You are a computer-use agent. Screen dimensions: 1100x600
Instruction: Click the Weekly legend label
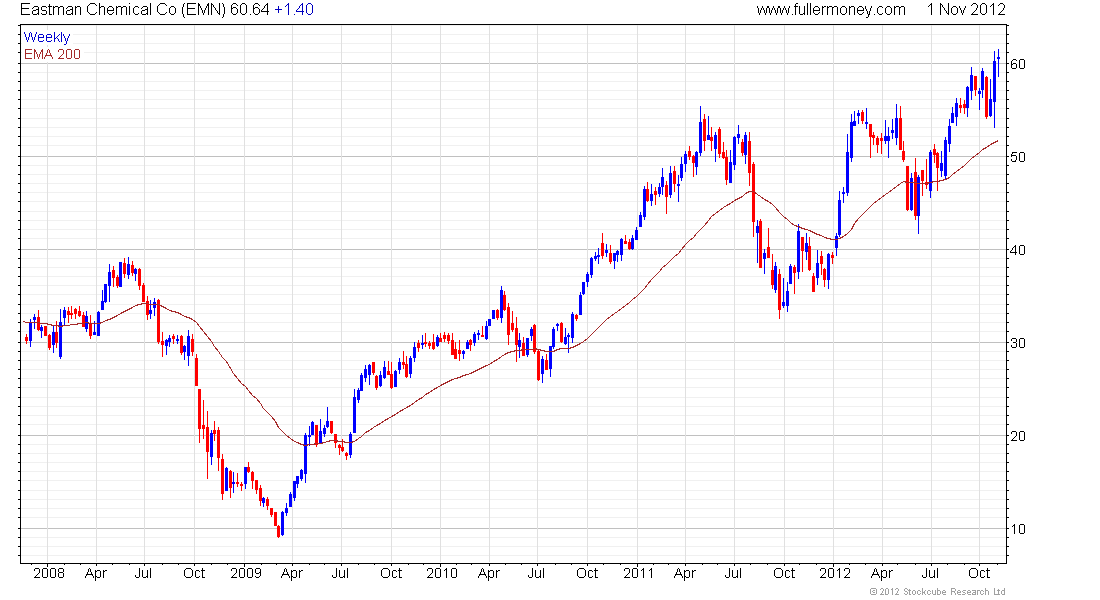[47, 37]
